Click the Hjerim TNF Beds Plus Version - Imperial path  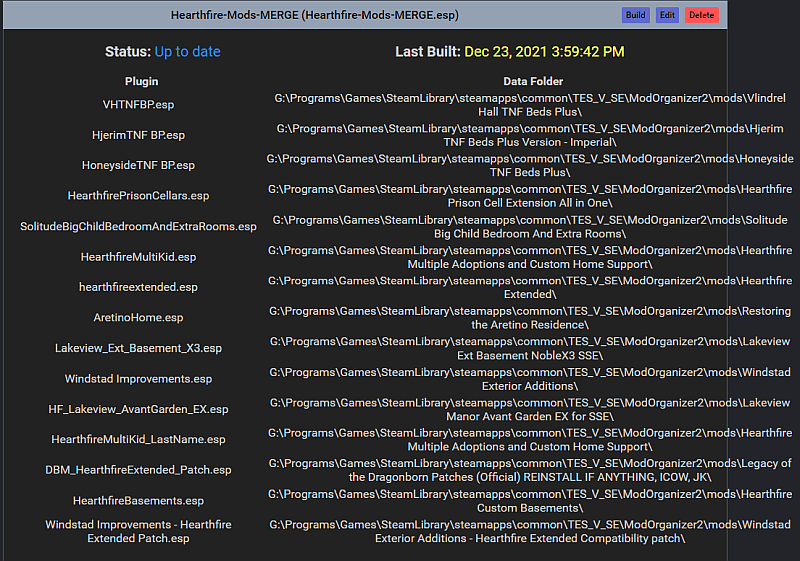(530, 135)
